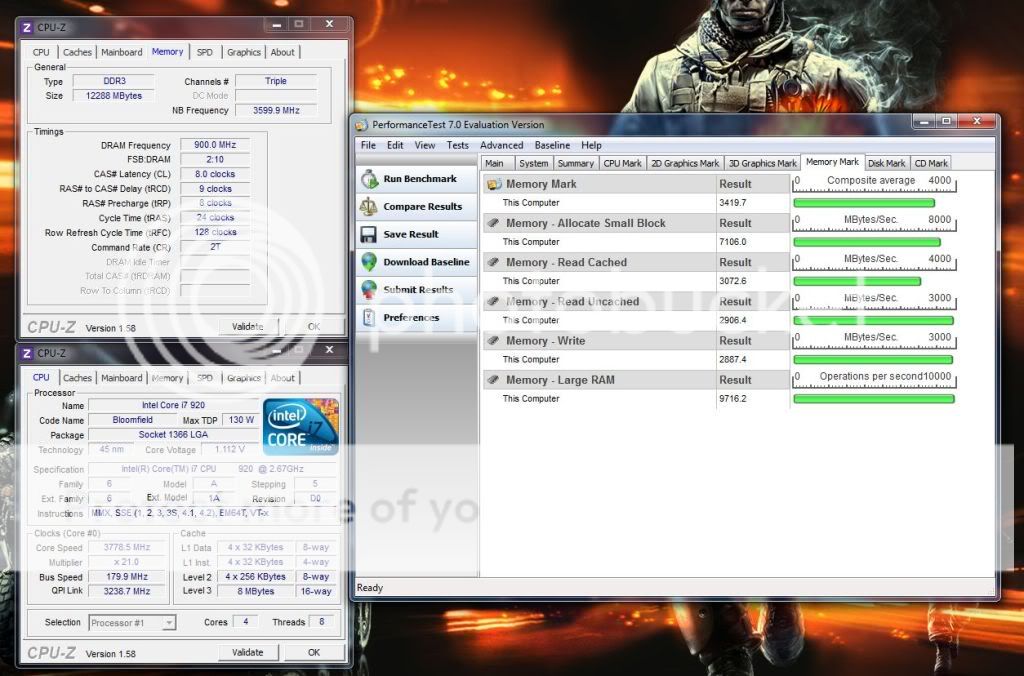
Task: Click the DRAM Frequency 900.0 MHz field
Action: click(215, 145)
